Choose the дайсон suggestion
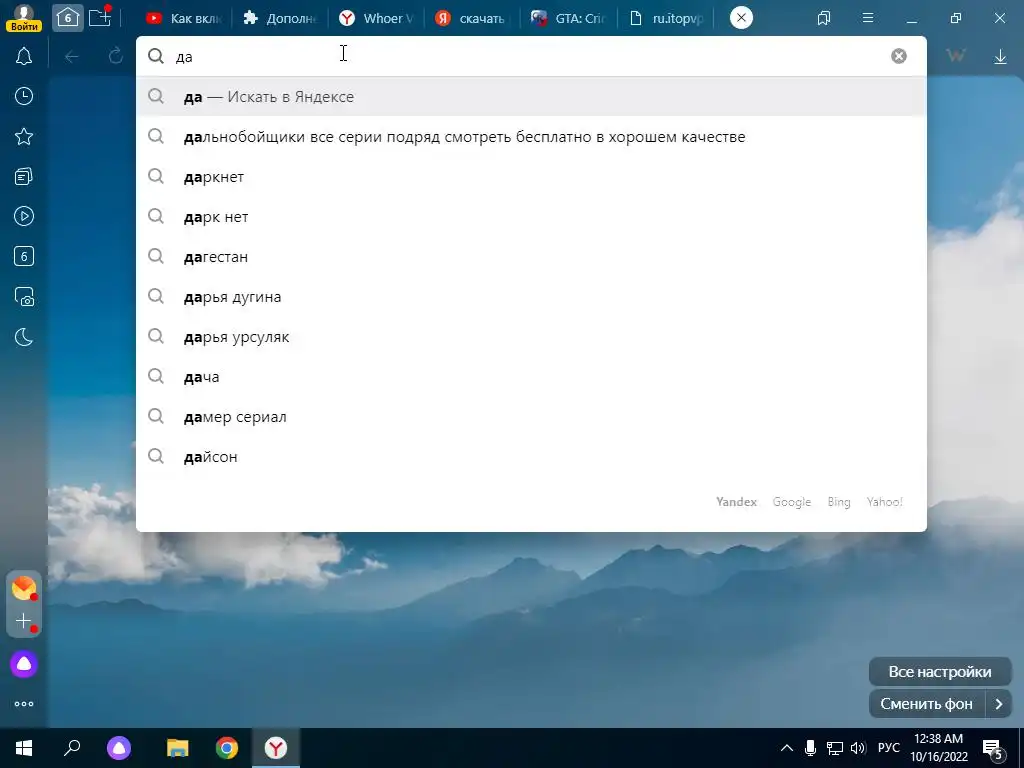The image size is (1024, 768). [531, 456]
